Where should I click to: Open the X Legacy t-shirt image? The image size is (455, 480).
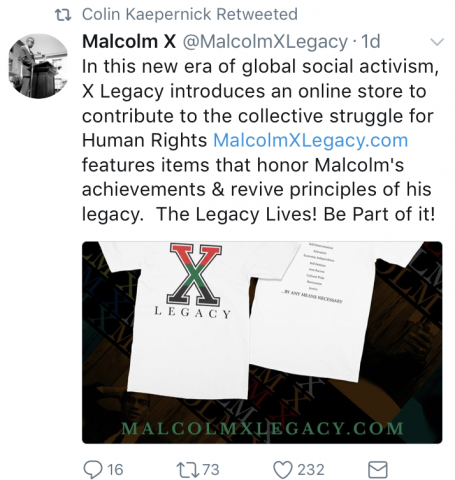tap(262, 342)
